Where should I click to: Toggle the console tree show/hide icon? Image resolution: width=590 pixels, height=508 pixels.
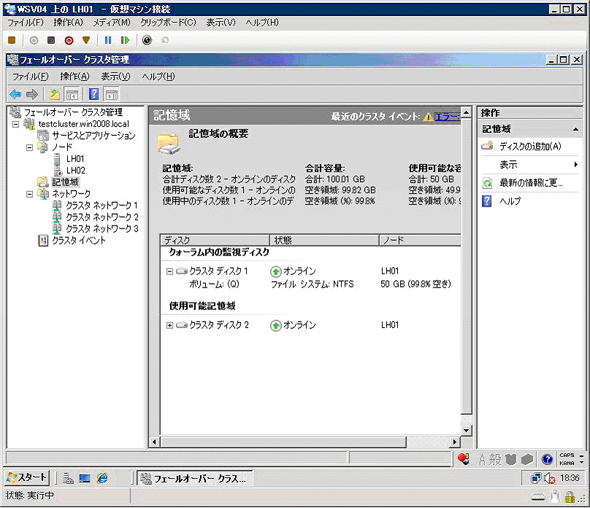pos(72,94)
